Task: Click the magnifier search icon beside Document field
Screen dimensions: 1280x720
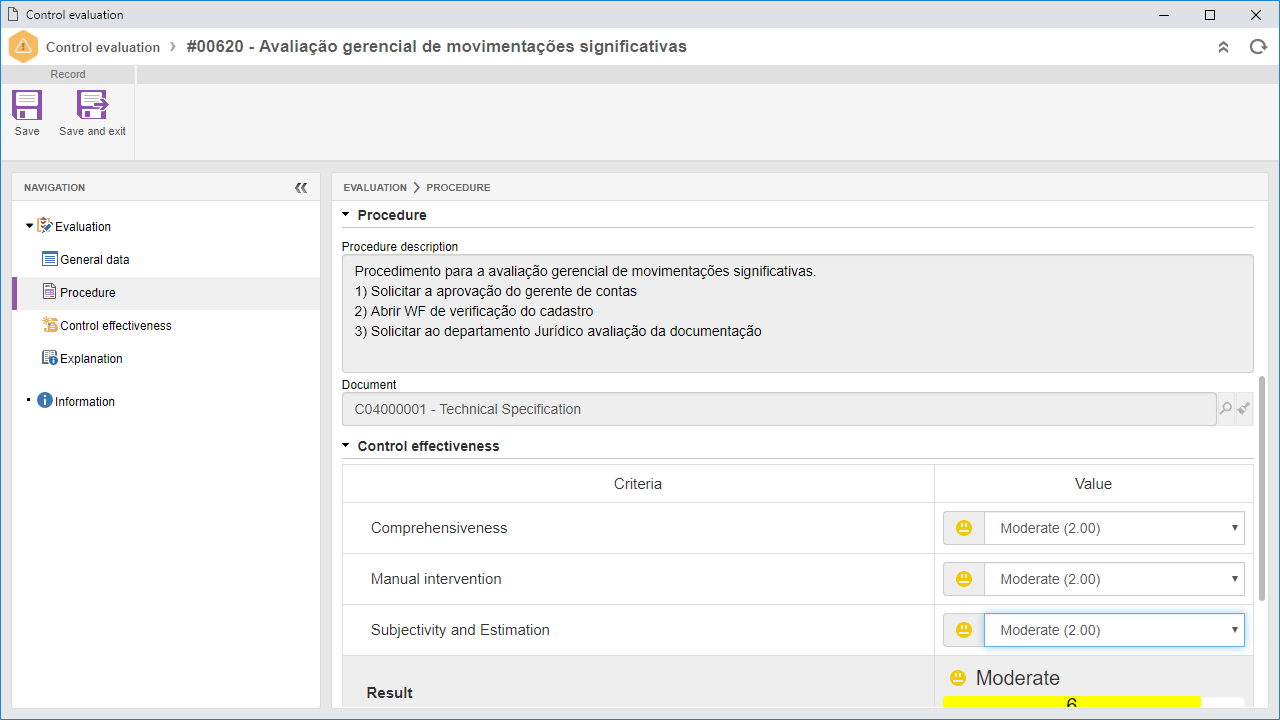Action: coord(1226,409)
